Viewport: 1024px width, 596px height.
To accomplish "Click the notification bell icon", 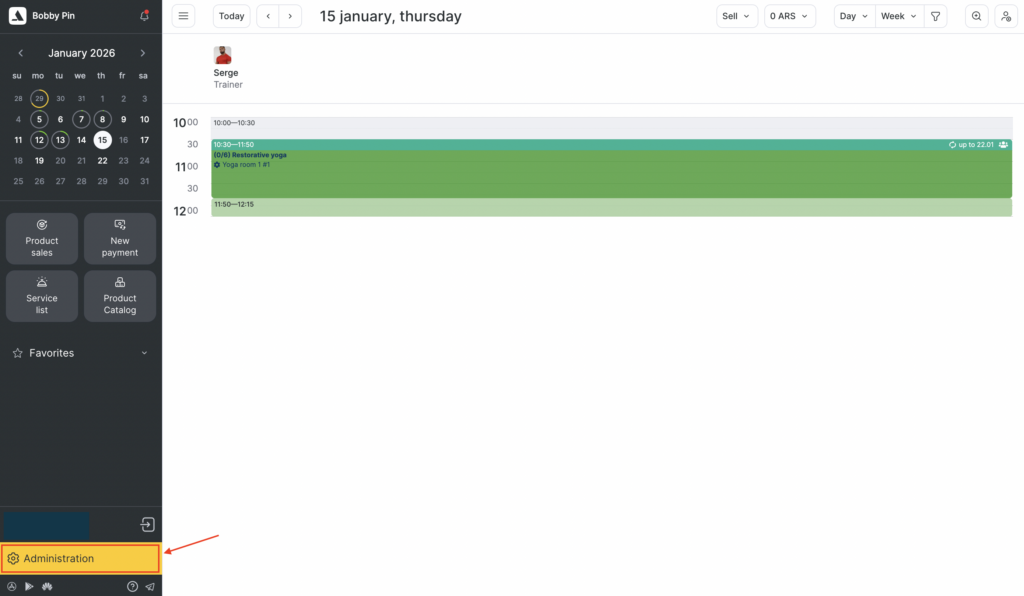I will [x=144, y=16].
